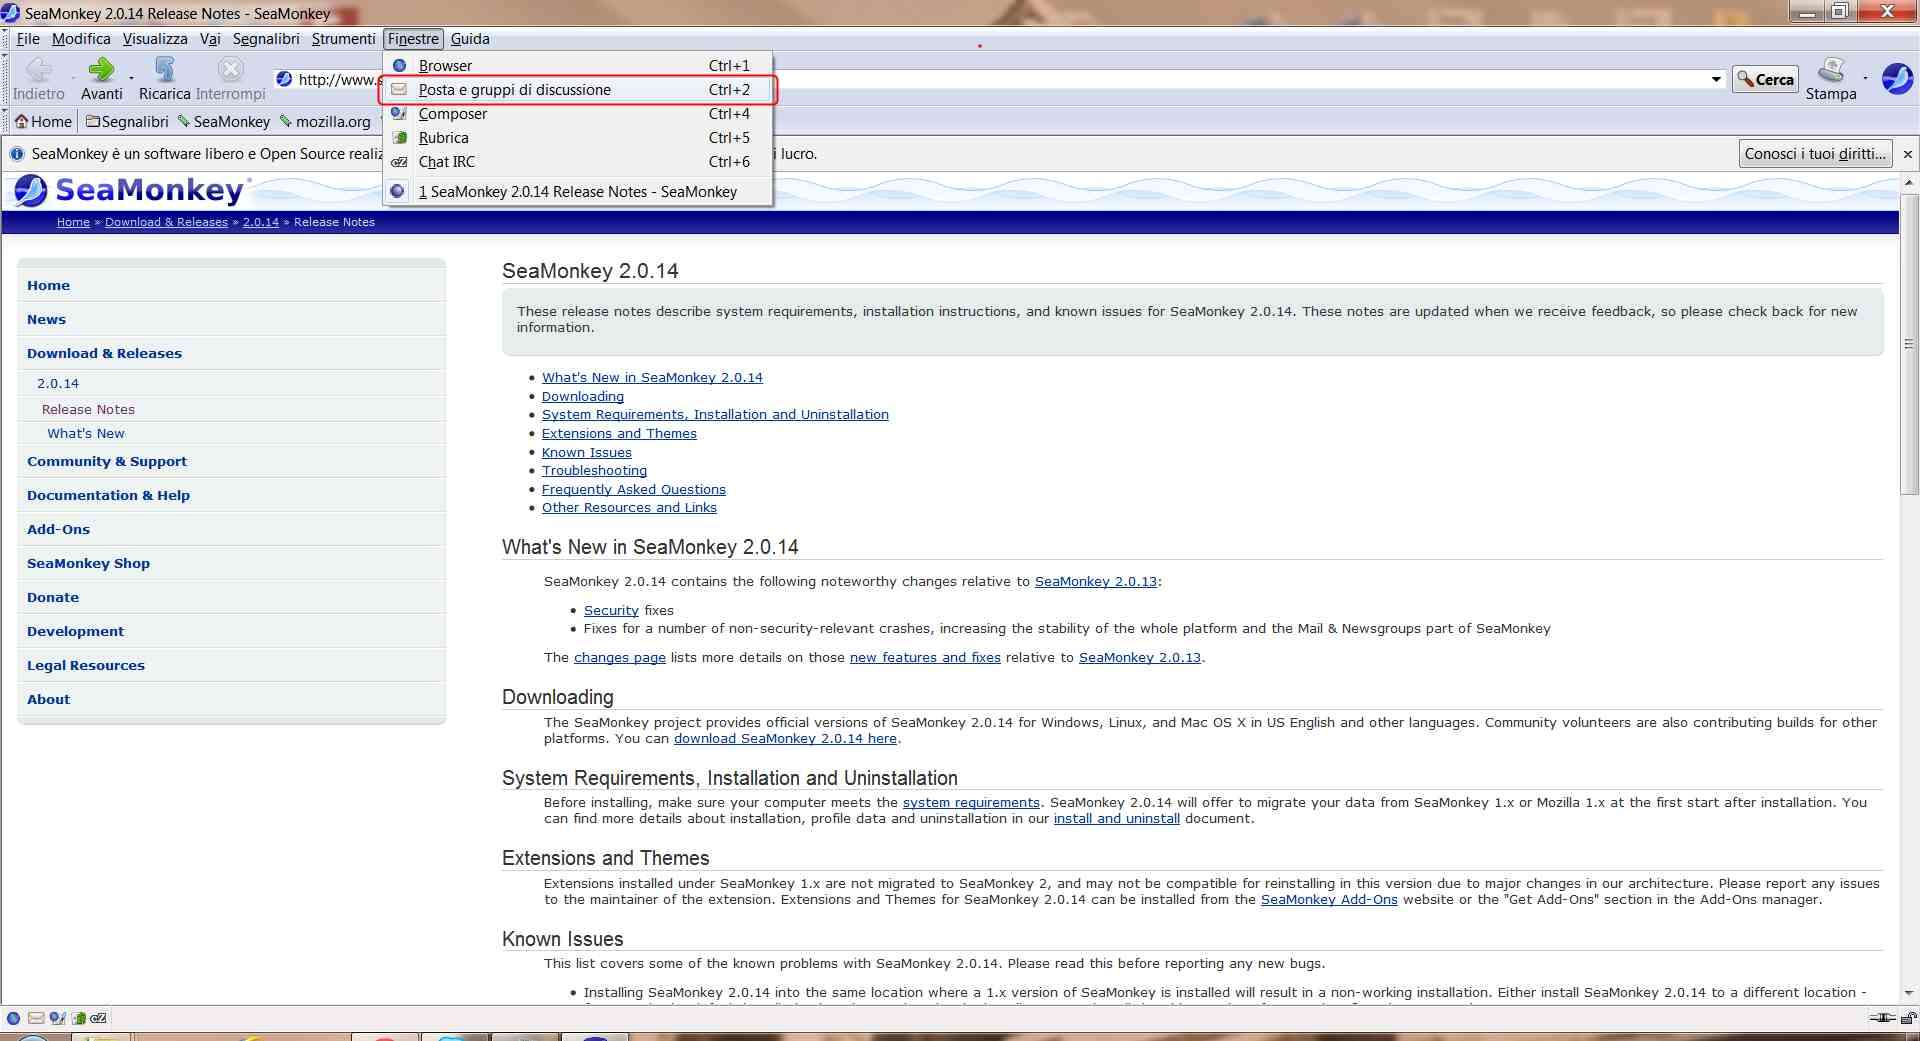
Task: Open Mail from status bar envelope icon
Action: pos(36,1018)
